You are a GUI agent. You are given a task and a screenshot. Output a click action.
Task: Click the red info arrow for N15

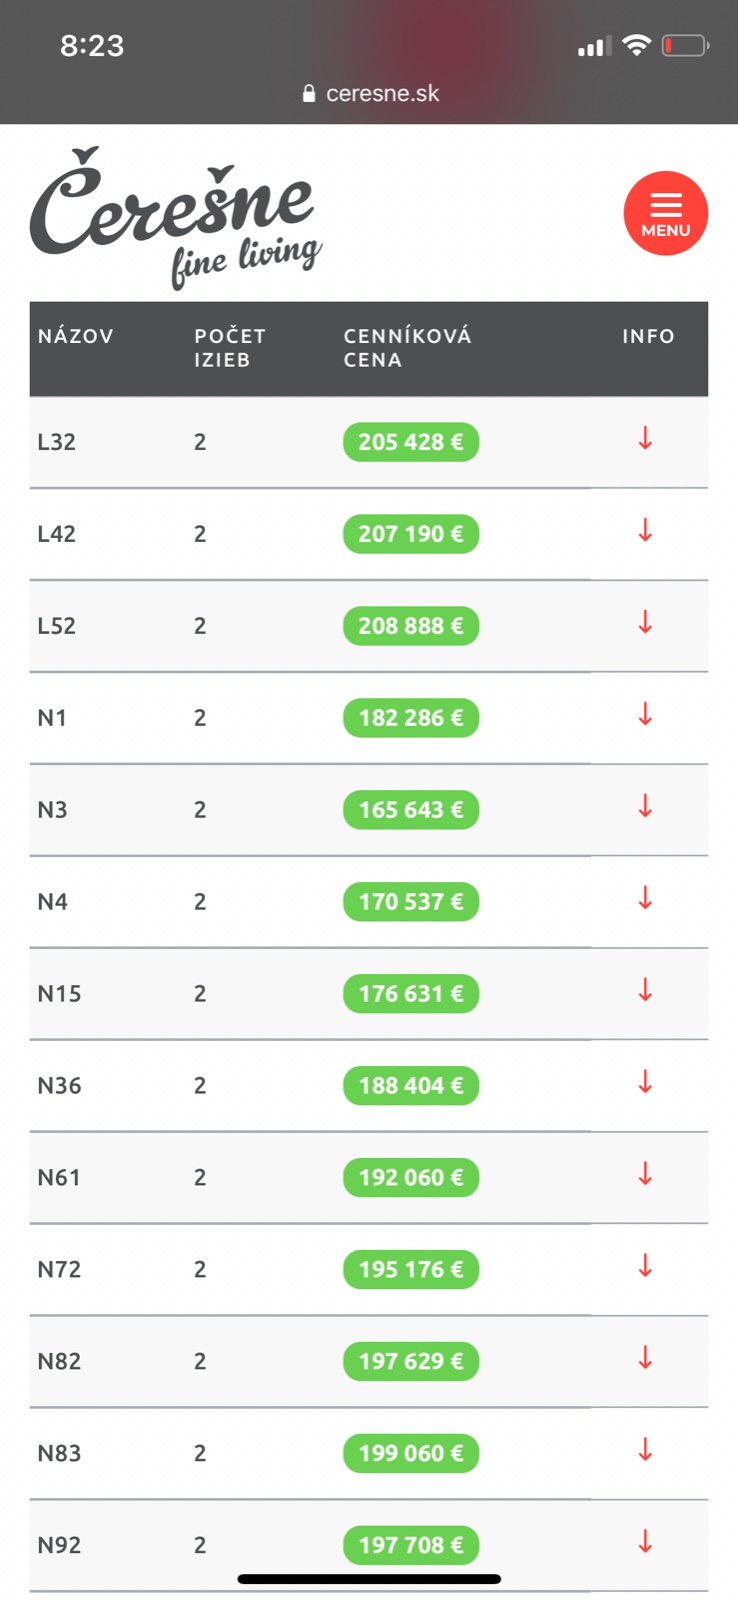[645, 991]
